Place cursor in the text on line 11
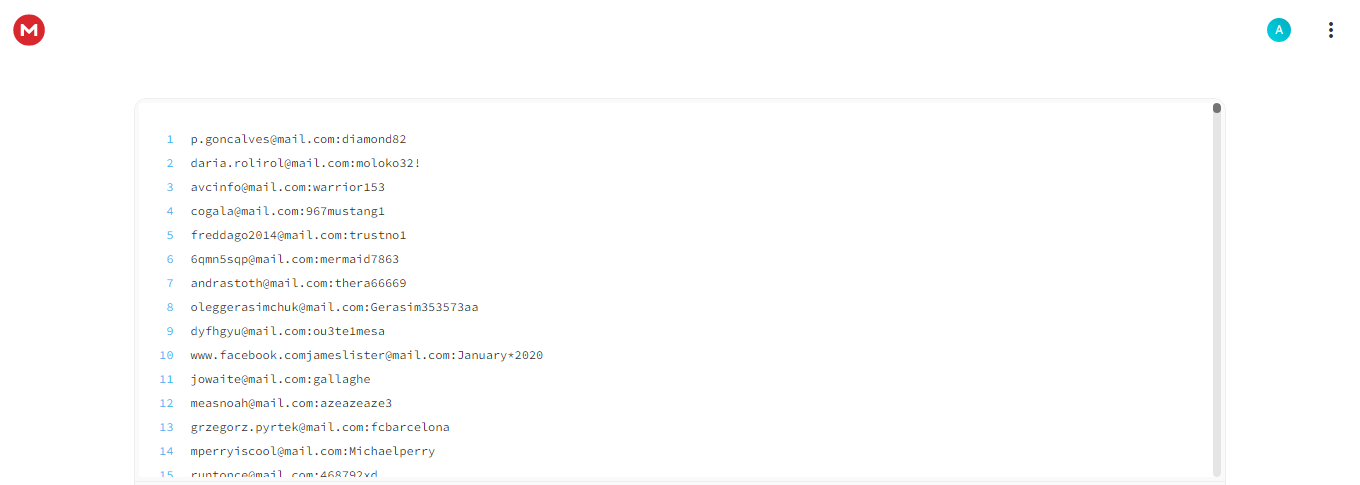 281,379
